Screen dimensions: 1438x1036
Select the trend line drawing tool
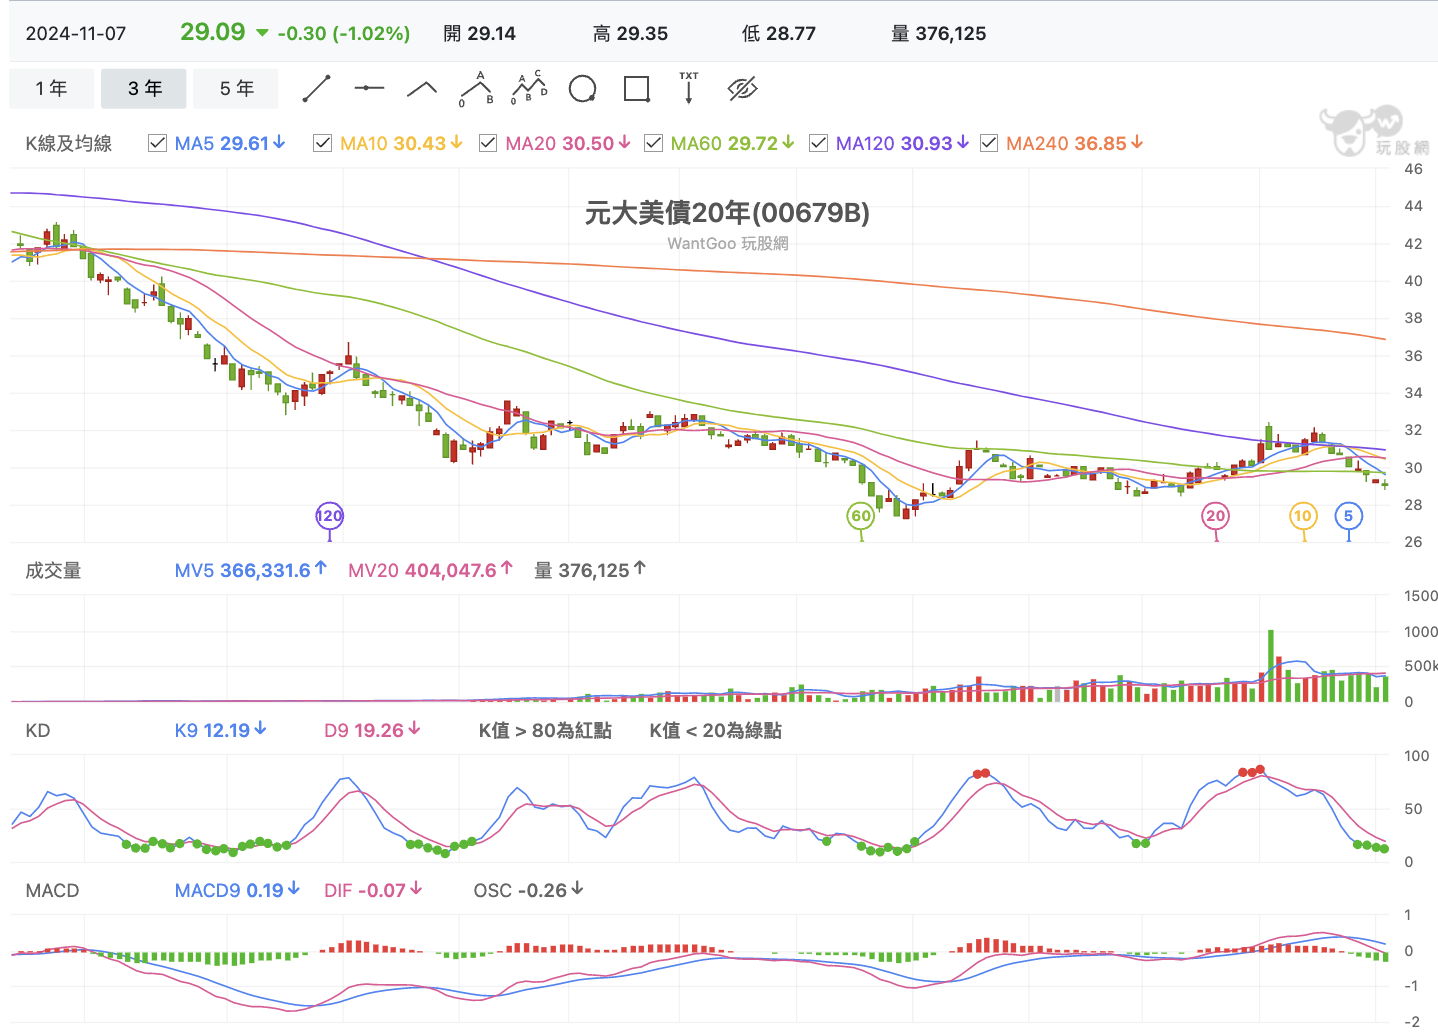(317, 88)
